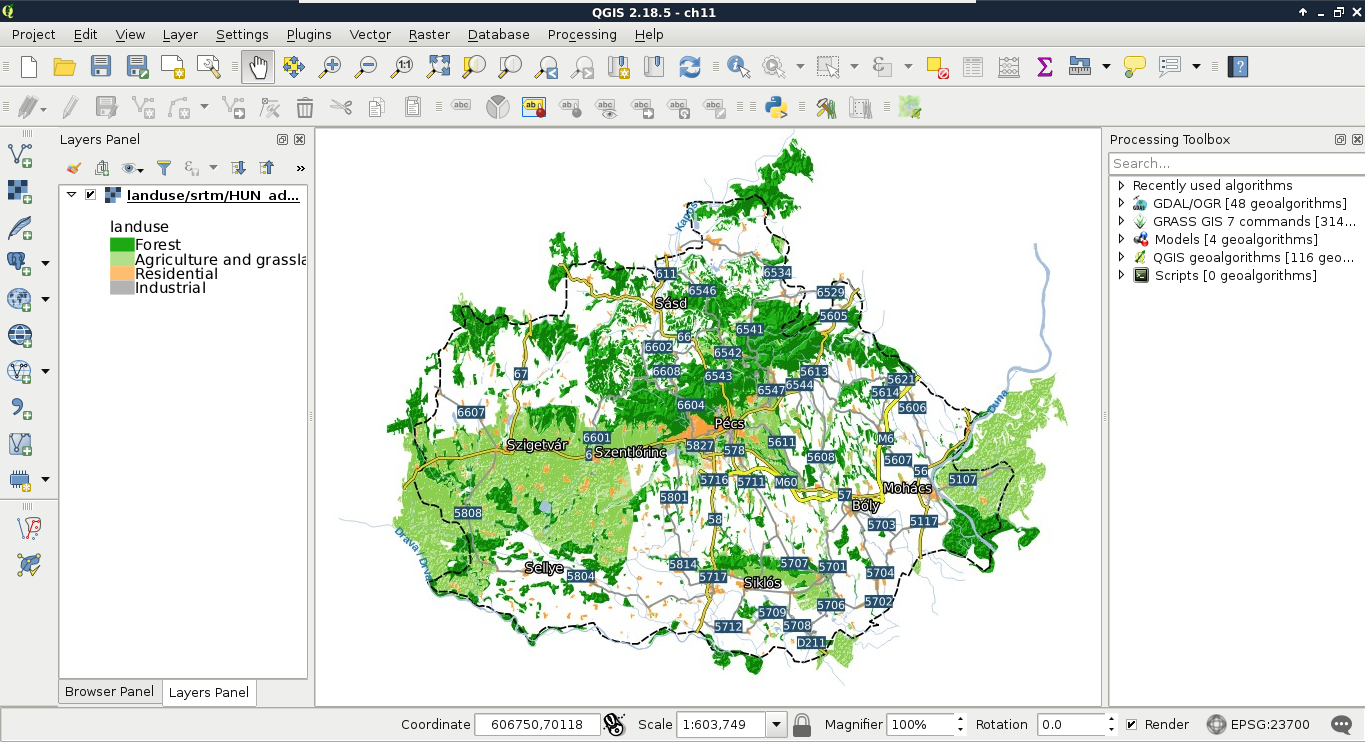Collapse the landuse layer group tree
Screen dimensions: 1365x742
(72, 195)
